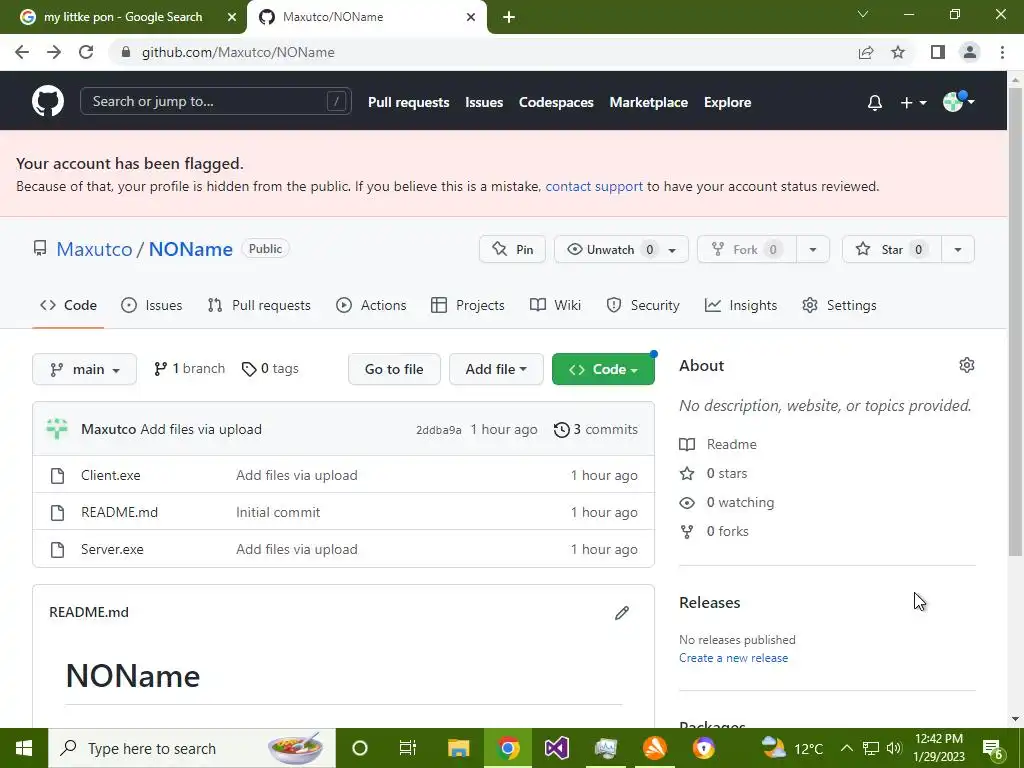View the Insights tab

(x=741, y=305)
